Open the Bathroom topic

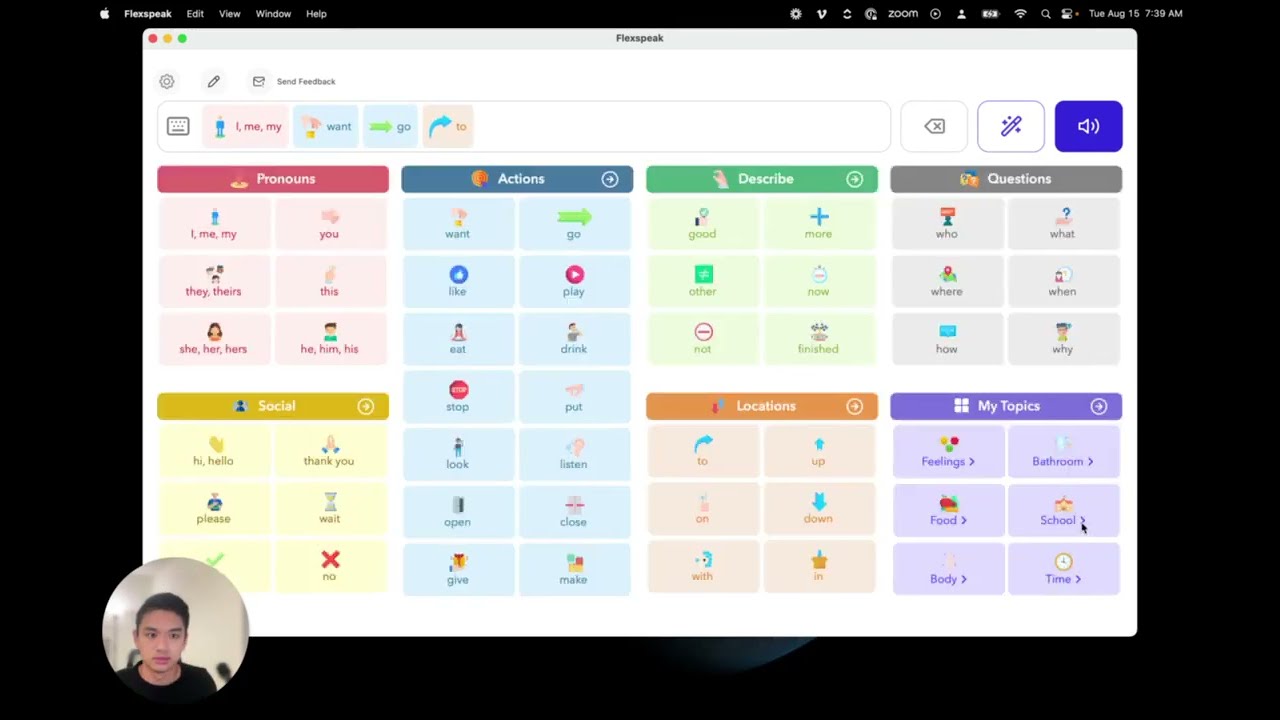[x=1063, y=452]
